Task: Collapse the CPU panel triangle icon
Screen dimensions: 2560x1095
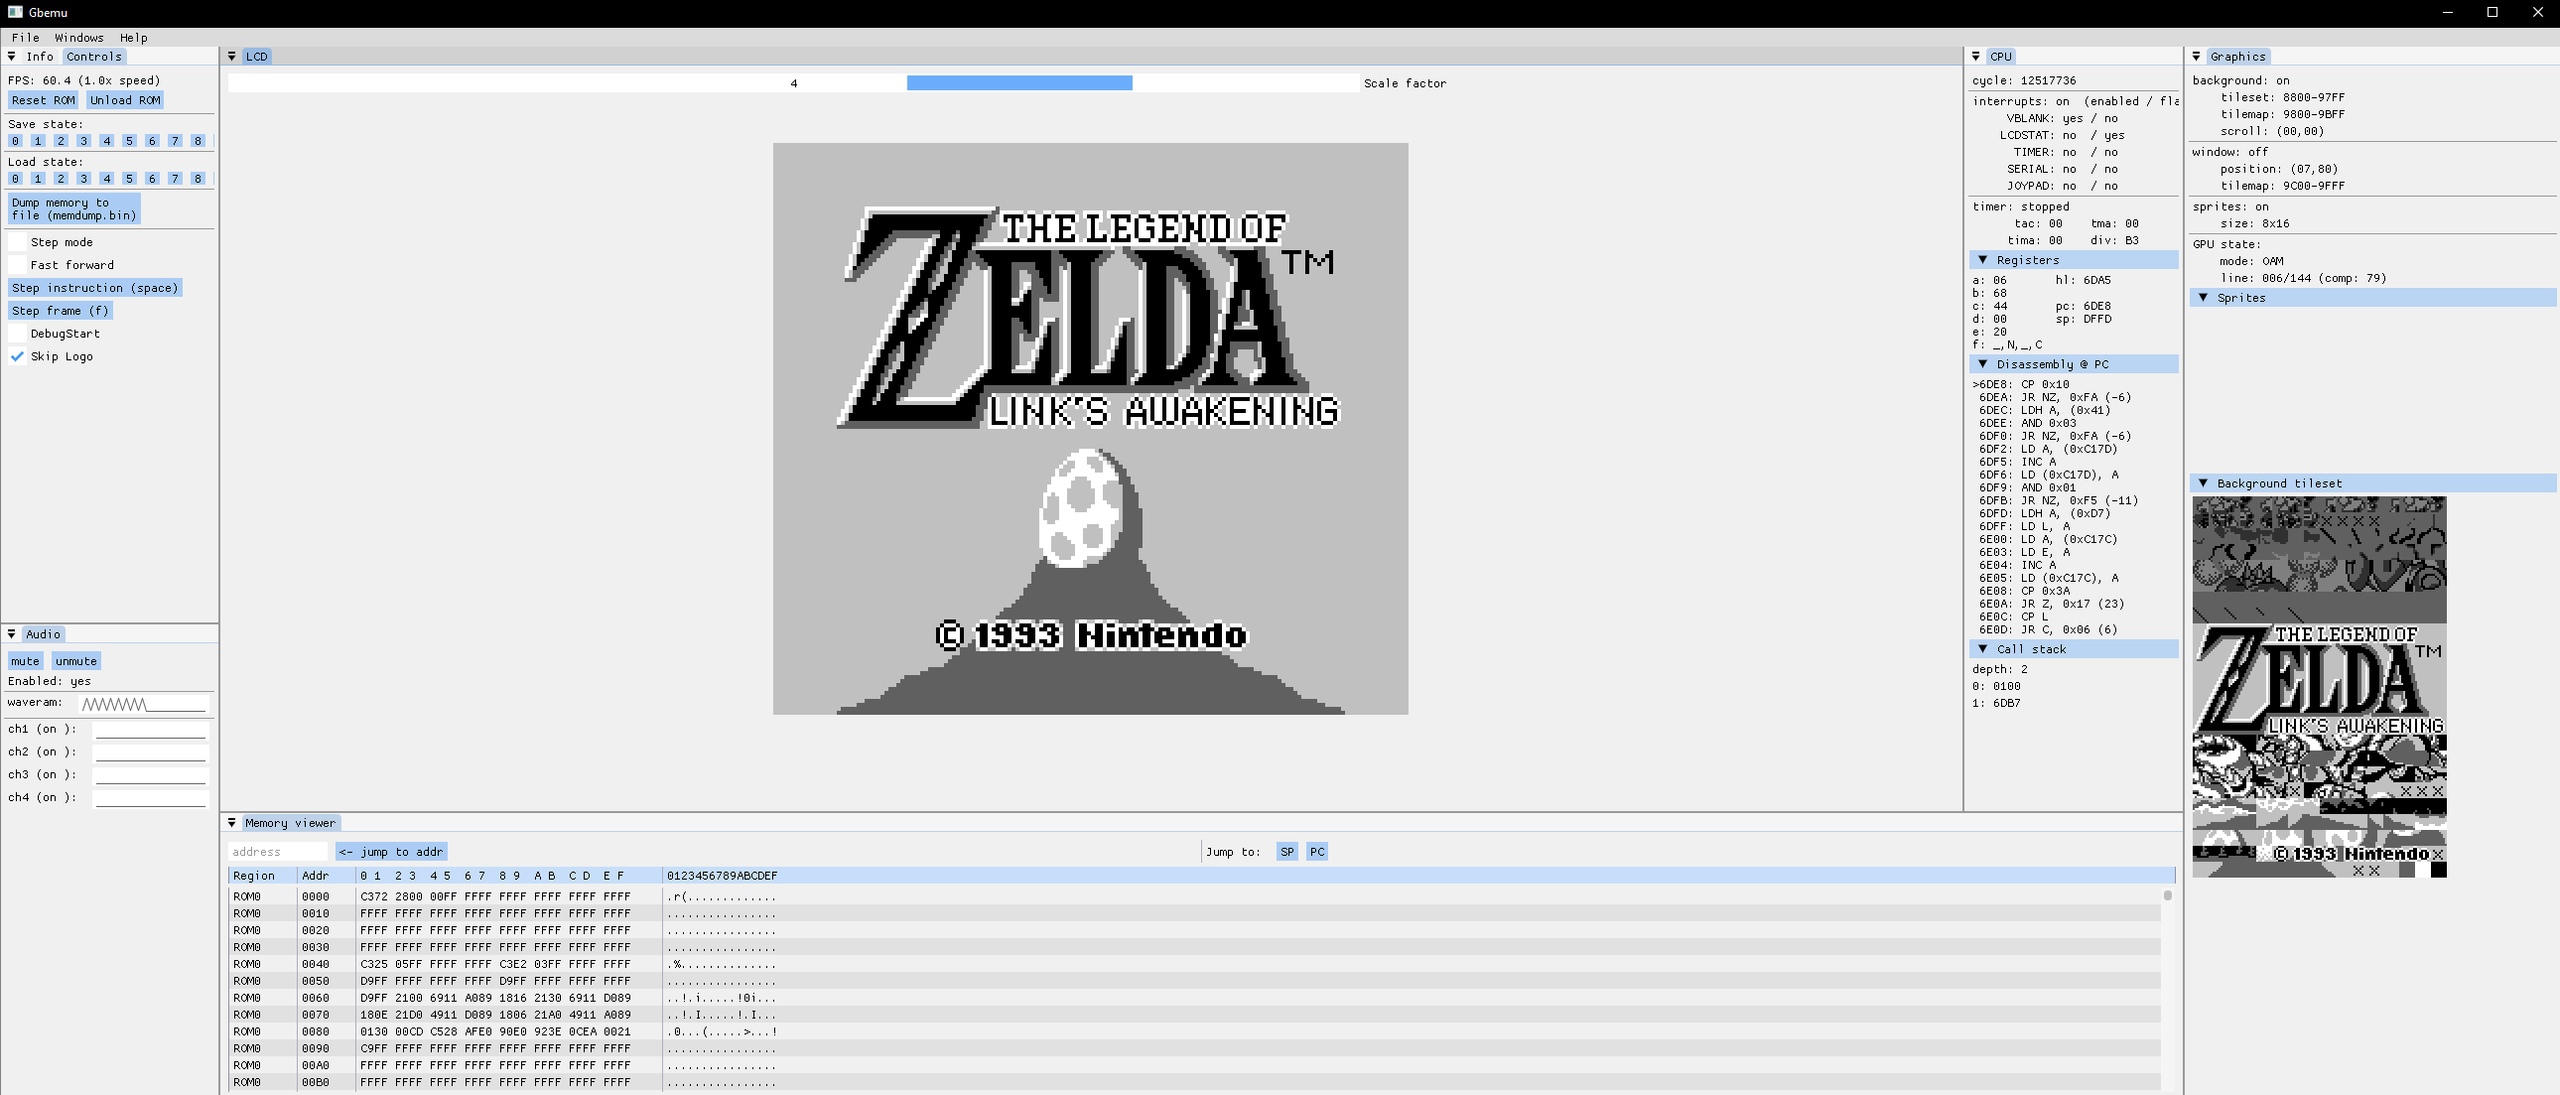Action: click(1976, 57)
